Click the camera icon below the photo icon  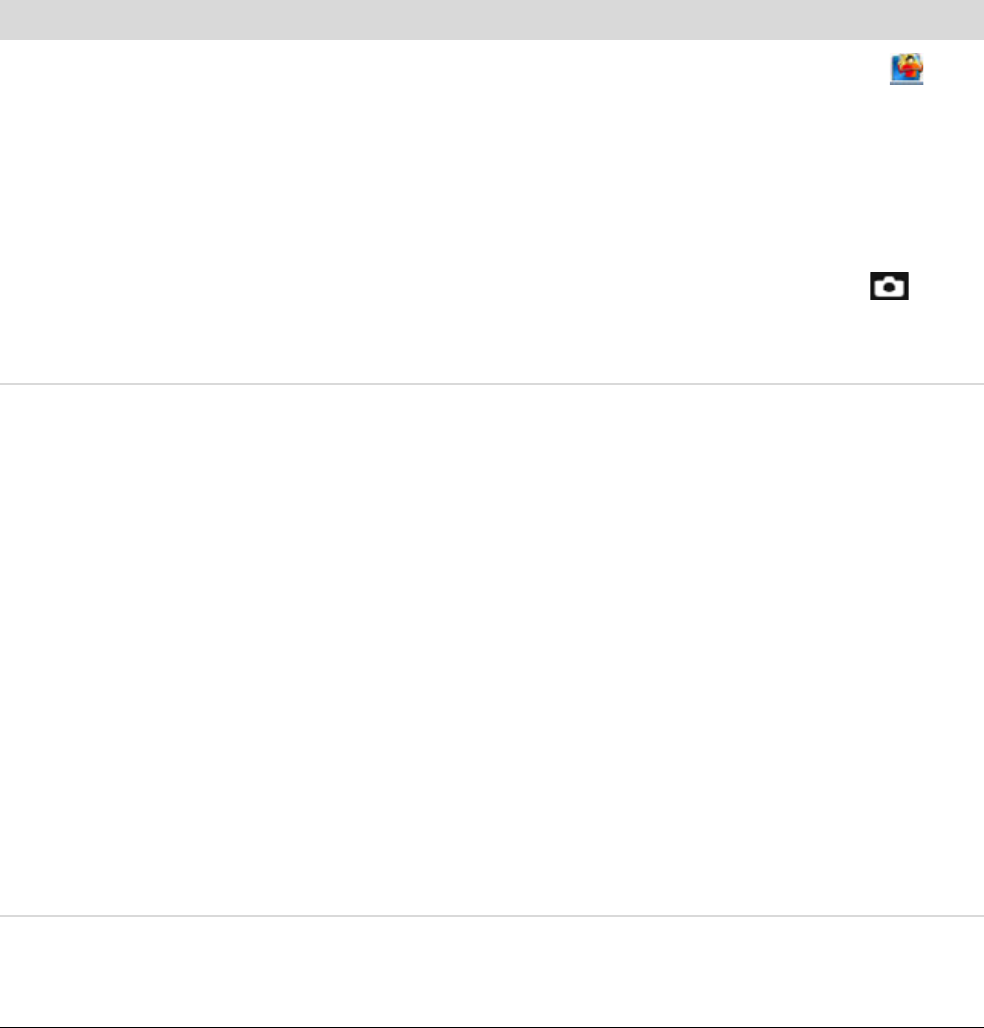tap(890, 286)
